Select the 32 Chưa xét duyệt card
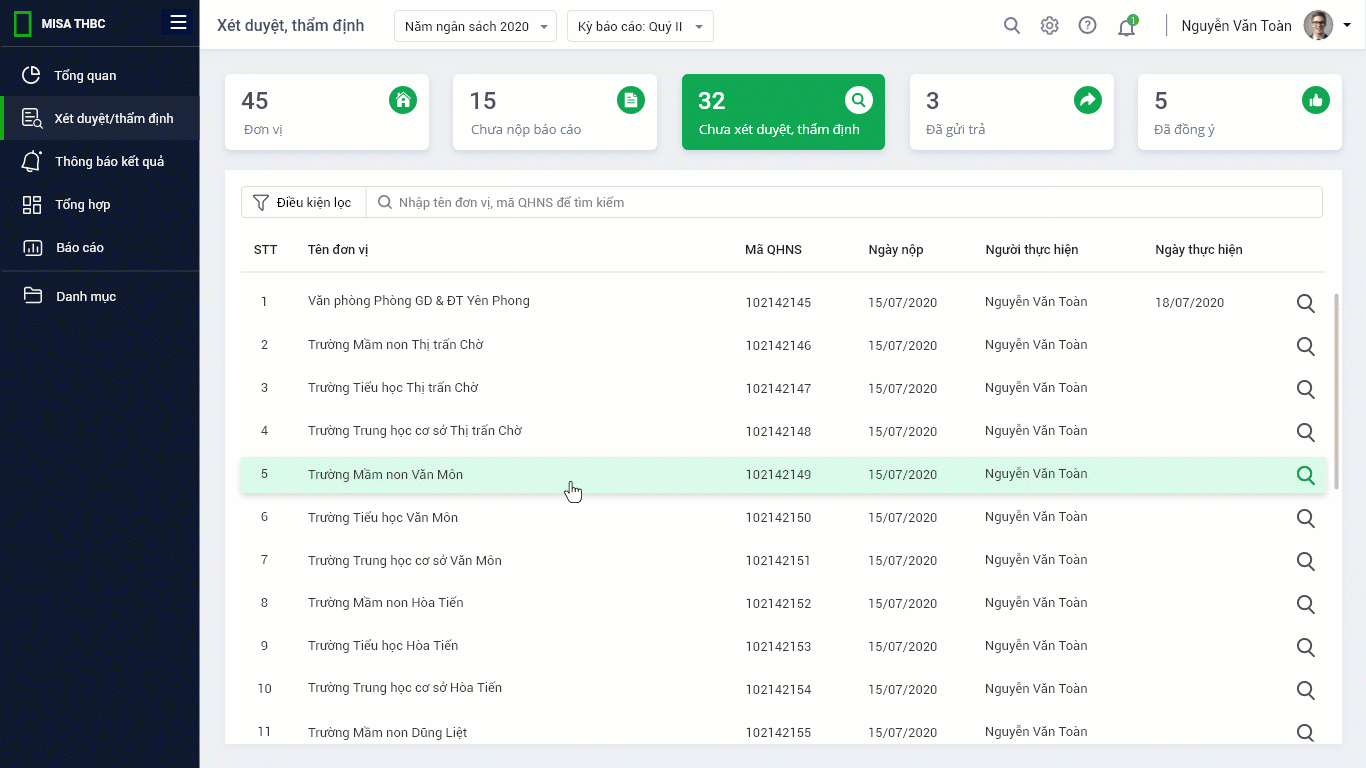The image size is (1366, 768). [783, 112]
